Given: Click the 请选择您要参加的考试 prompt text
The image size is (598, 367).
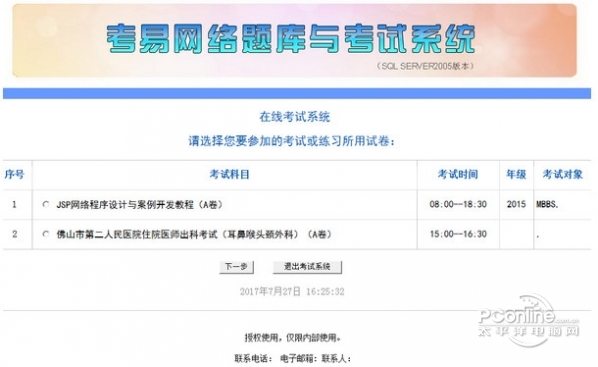Looking at the screenshot, I should pyautogui.click(x=292, y=141).
